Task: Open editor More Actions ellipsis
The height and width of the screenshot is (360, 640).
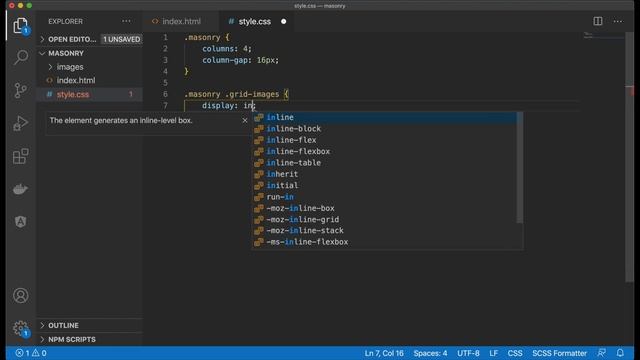Action: point(618,21)
